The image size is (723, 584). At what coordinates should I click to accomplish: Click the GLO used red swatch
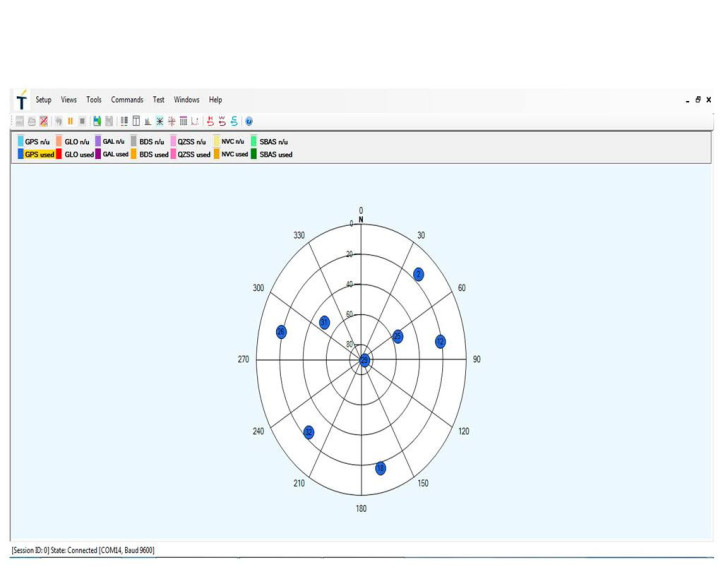(60, 155)
